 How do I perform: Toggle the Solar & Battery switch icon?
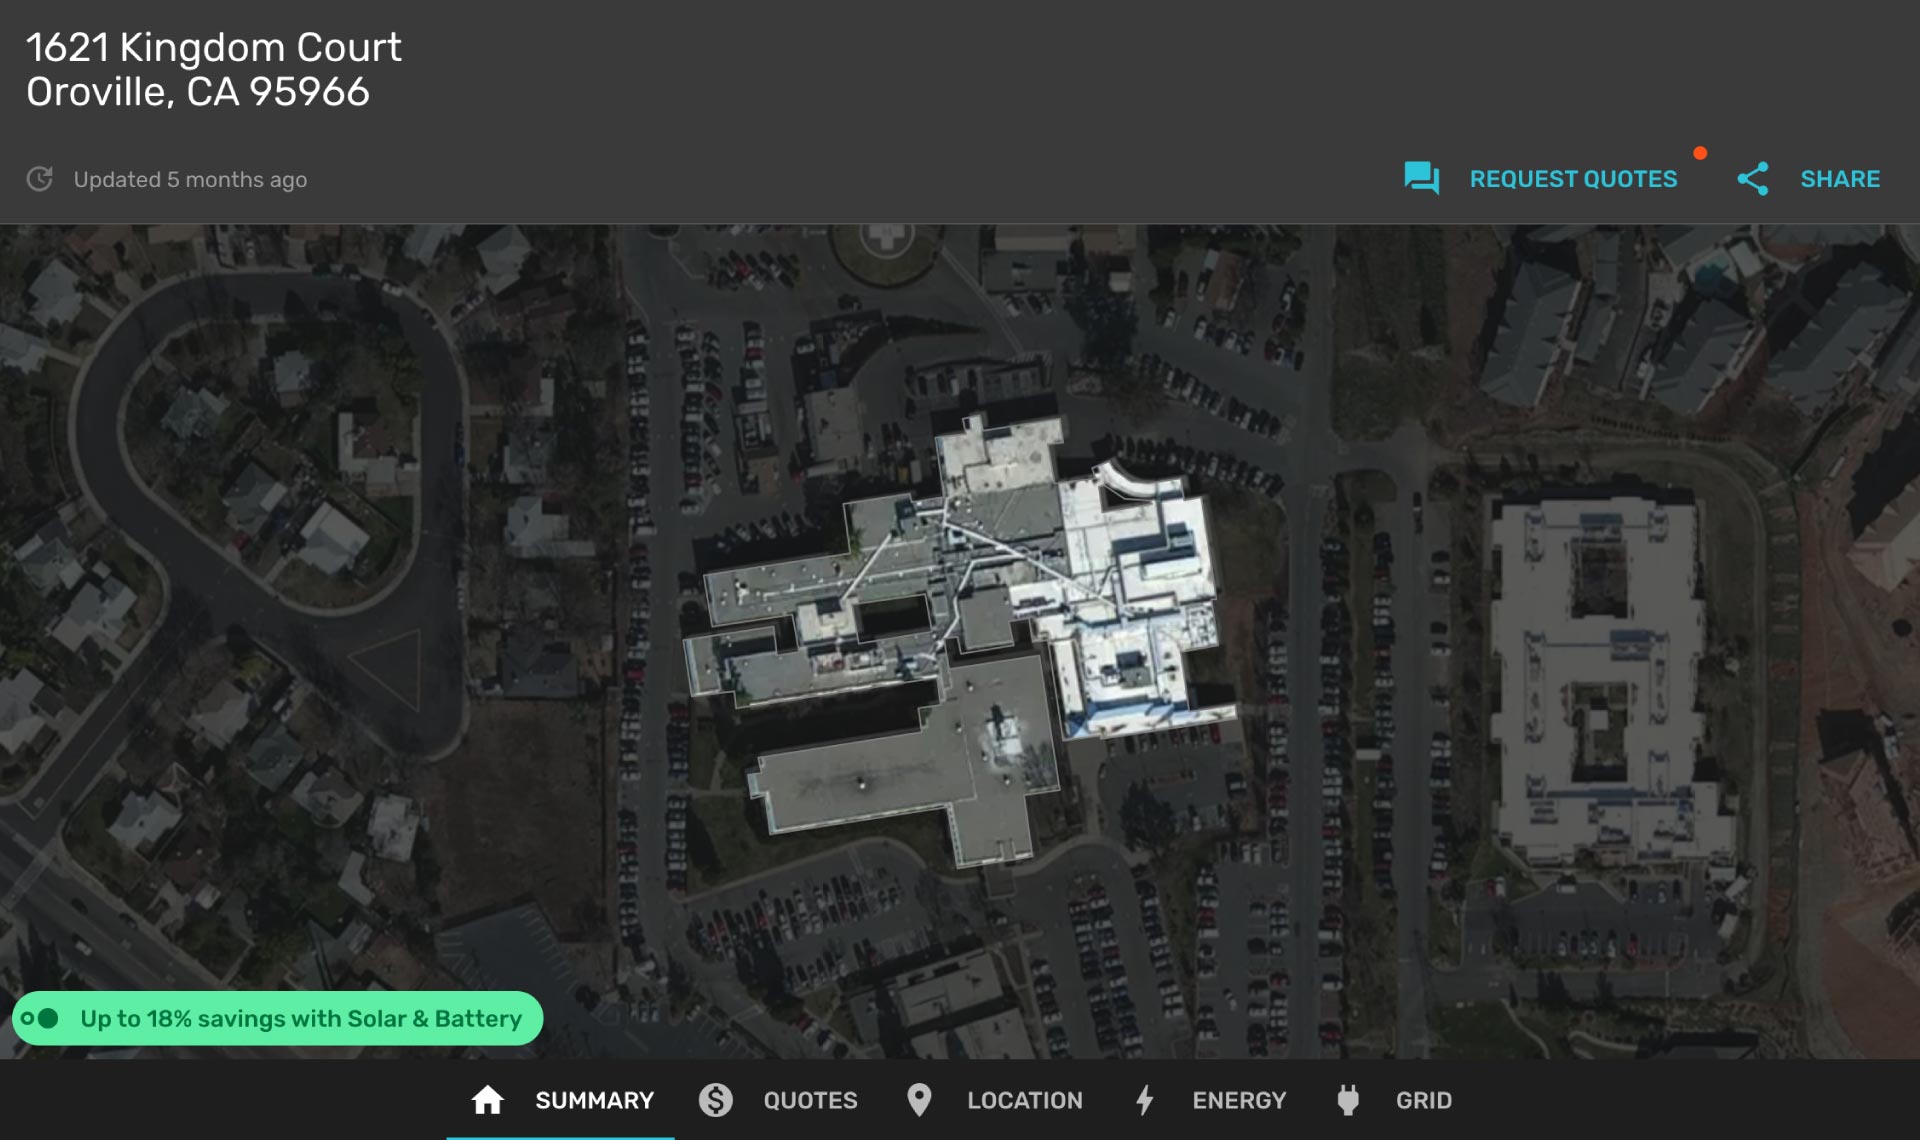pyautogui.click(x=41, y=1018)
